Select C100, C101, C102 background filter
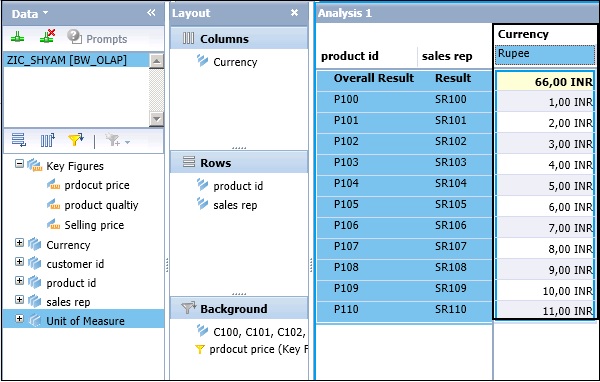This screenshot has width=600, height=382. (x=259, y=332)
